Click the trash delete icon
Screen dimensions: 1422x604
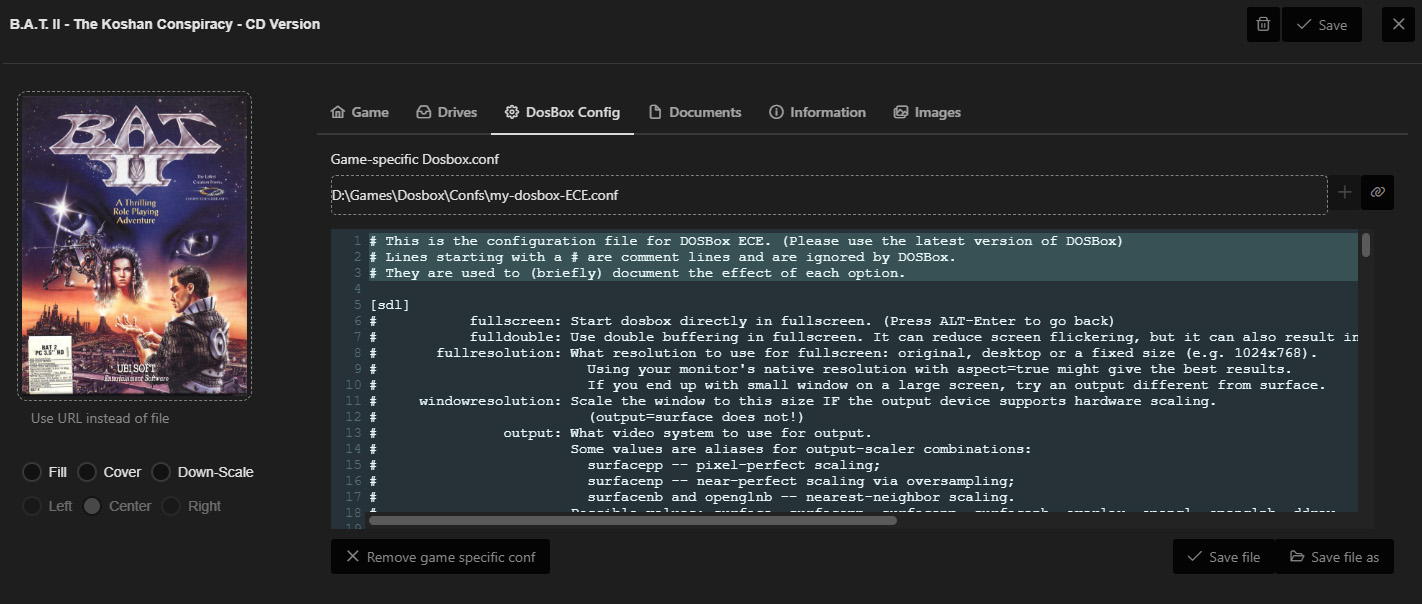pyautogui.click(x=1263, y=25)
